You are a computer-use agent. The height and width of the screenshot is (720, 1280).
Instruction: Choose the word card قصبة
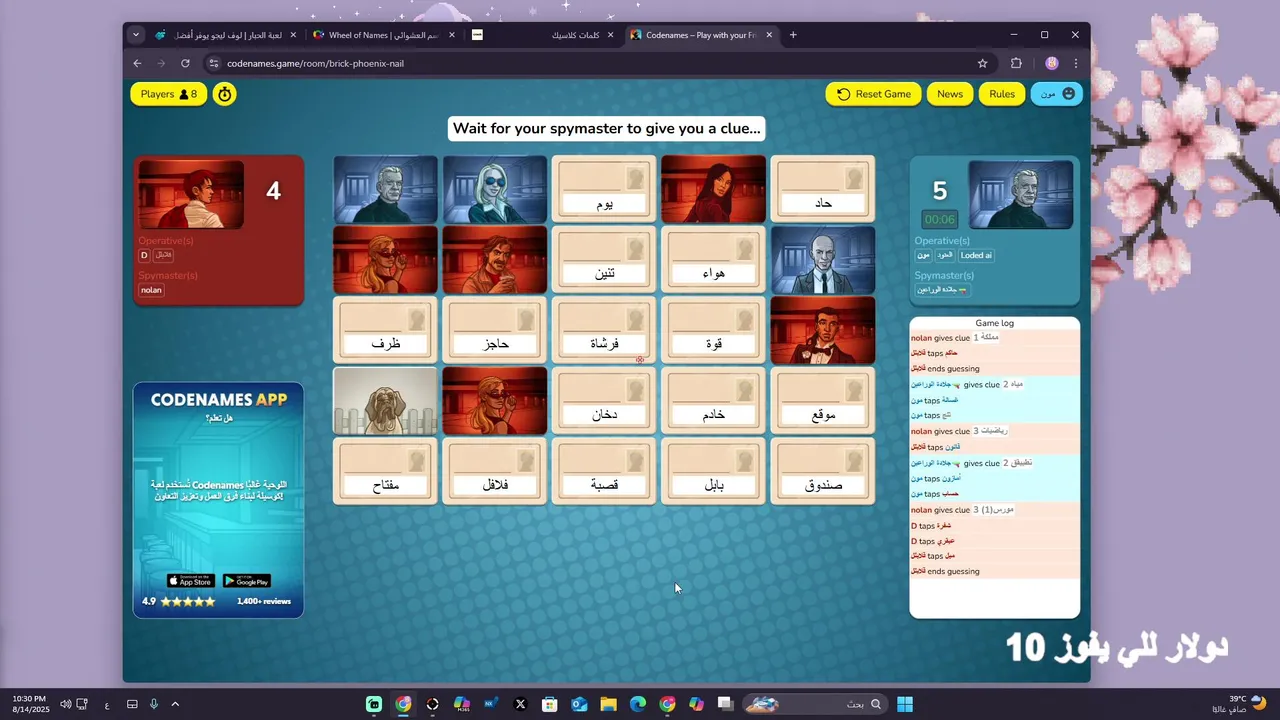click(x=604, y=471)
